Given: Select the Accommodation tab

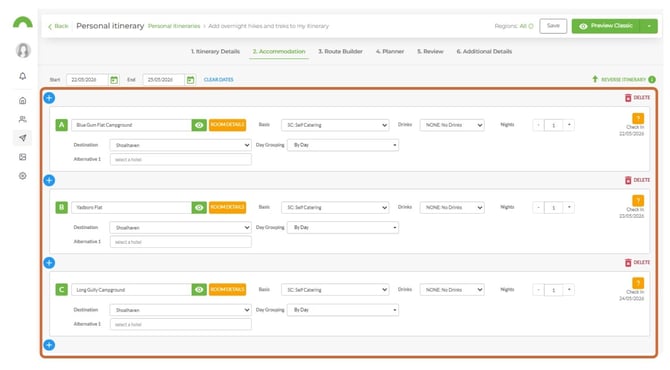Looking at the screenshot, I should 279,51.
